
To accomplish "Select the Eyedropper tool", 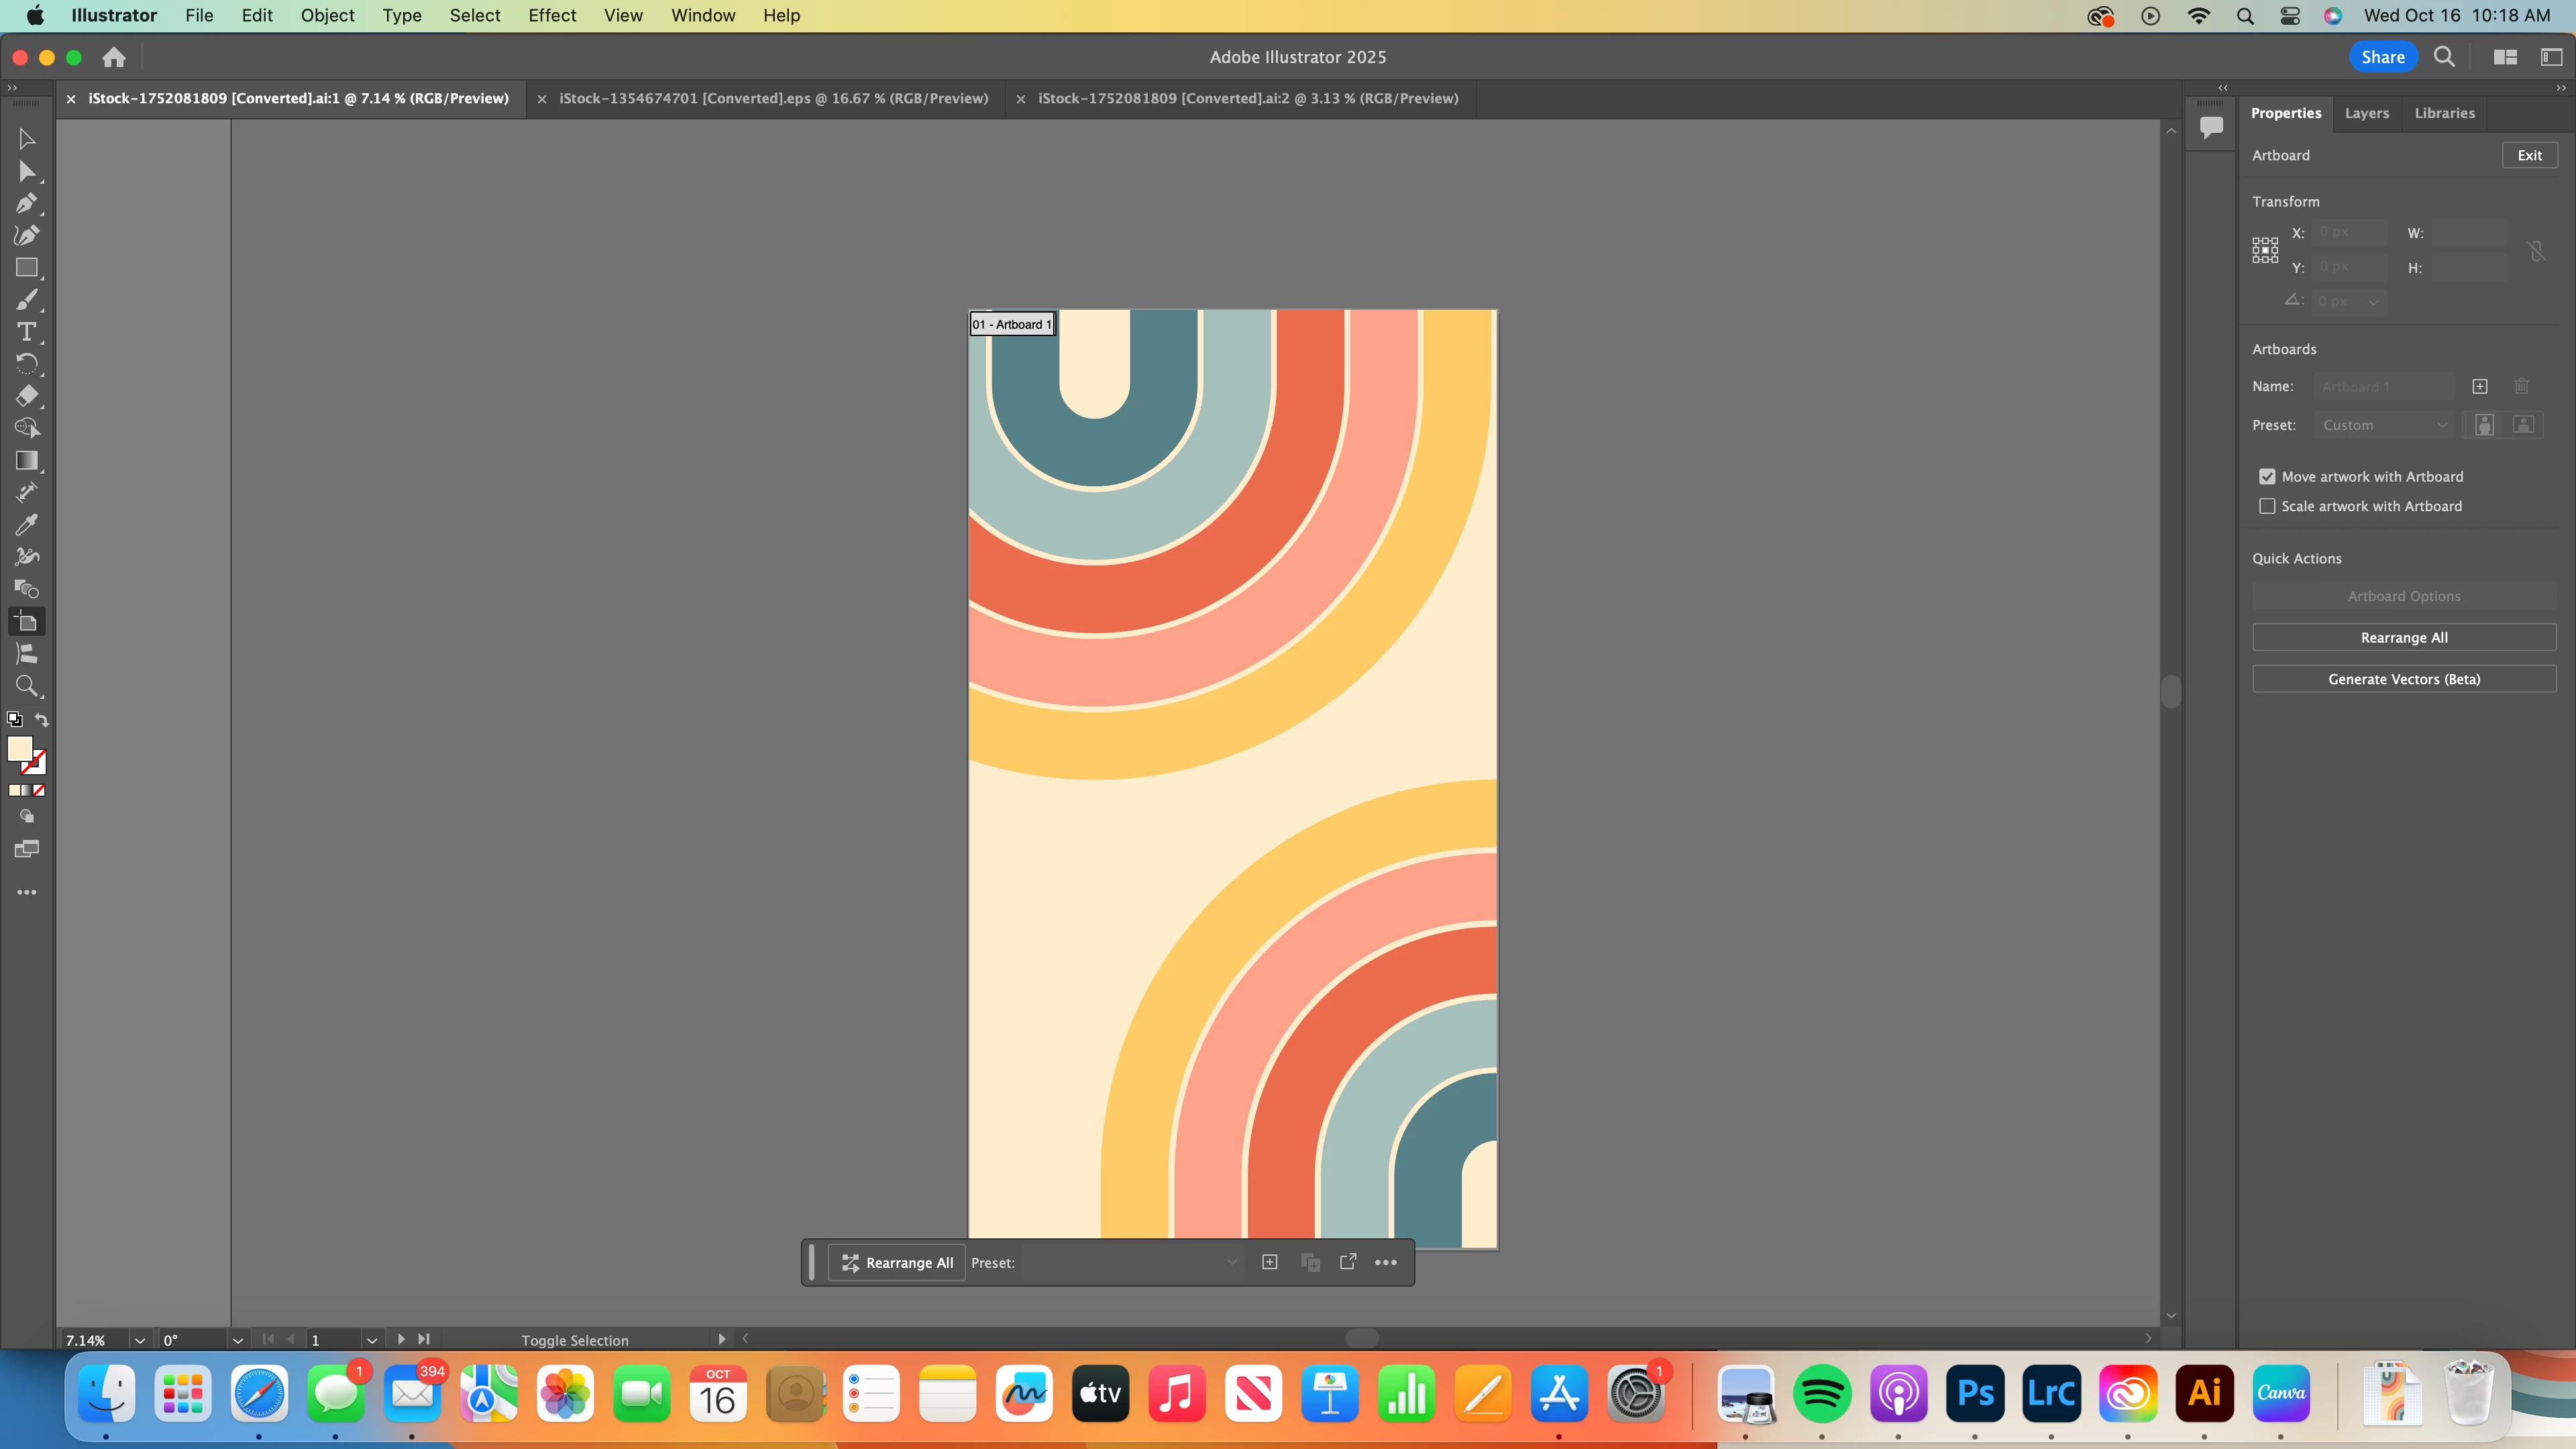I will (x=26, y=524).
